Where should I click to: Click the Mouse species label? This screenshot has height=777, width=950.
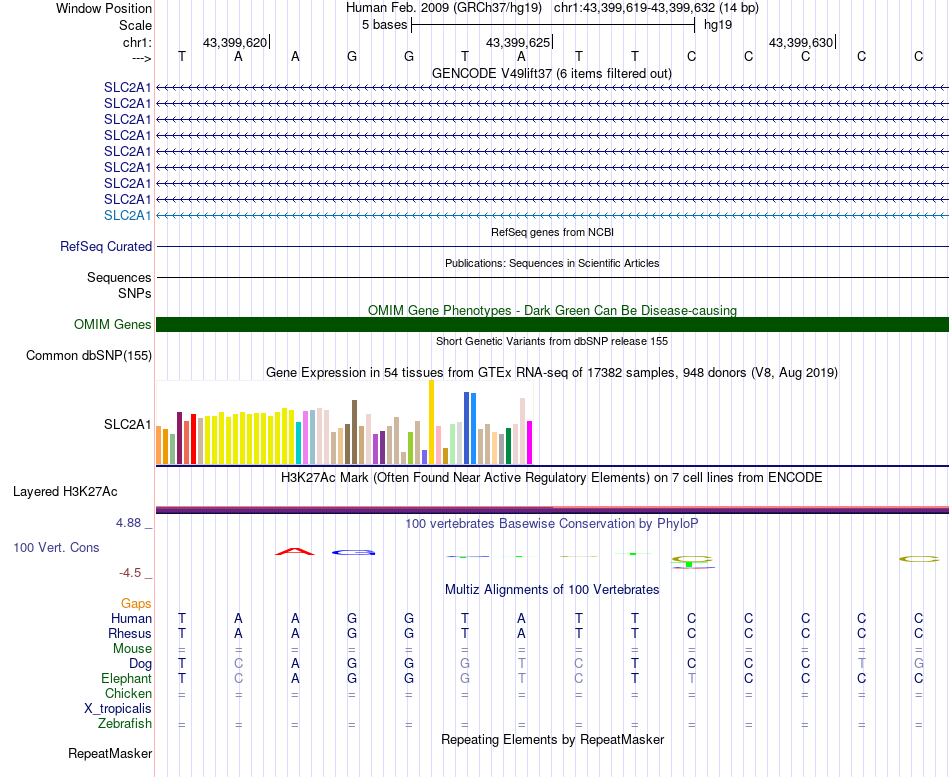132,649
